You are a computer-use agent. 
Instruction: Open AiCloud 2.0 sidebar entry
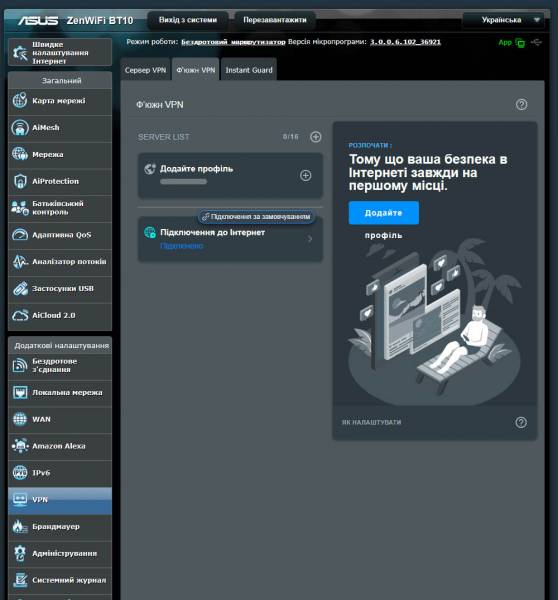60,315
